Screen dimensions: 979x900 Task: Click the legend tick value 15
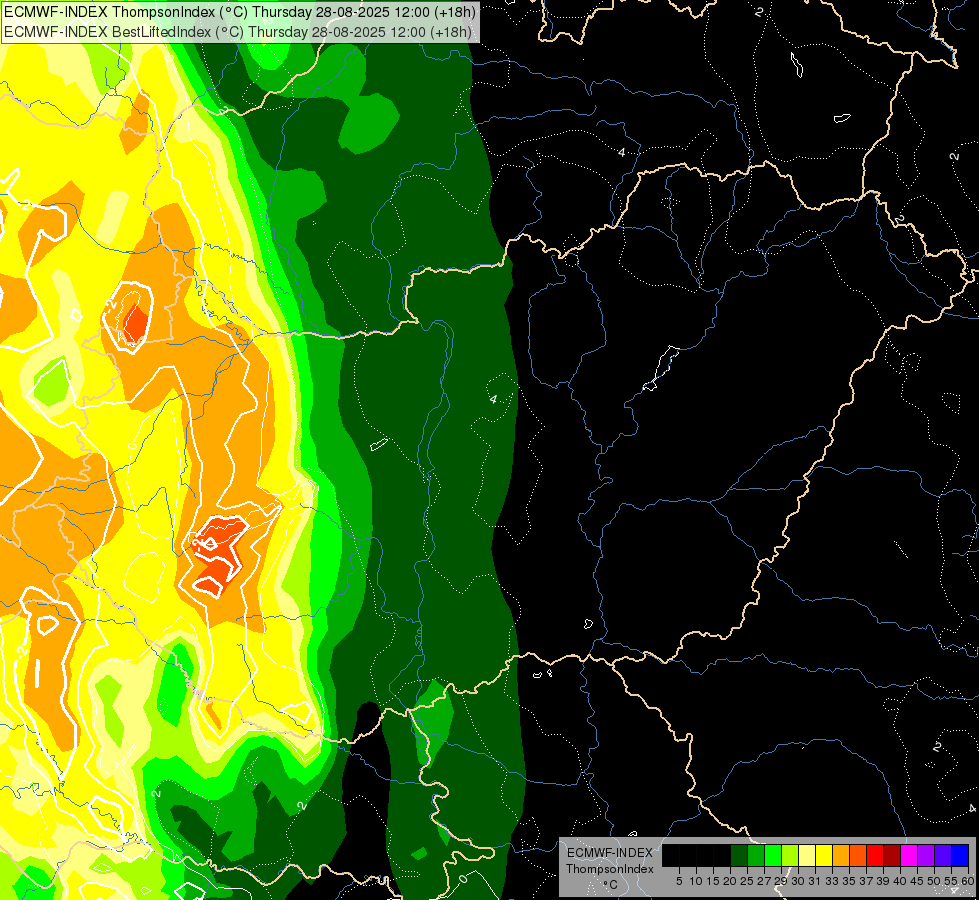click(714, 881)
